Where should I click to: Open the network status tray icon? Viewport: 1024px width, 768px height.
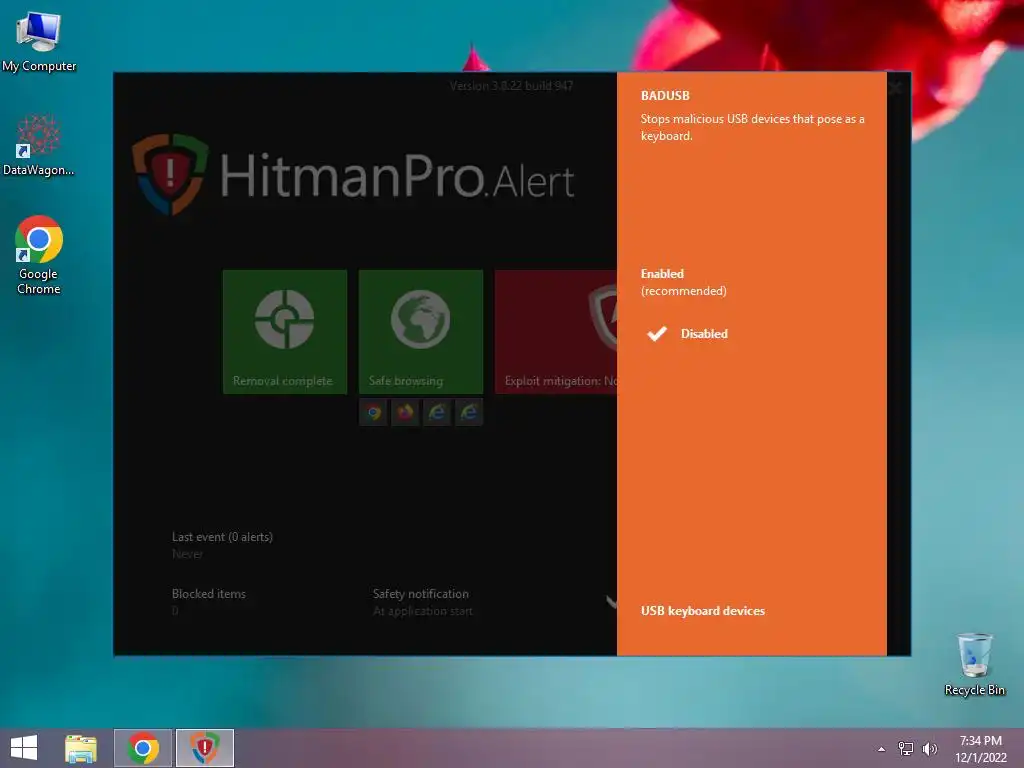pos(906,749)
